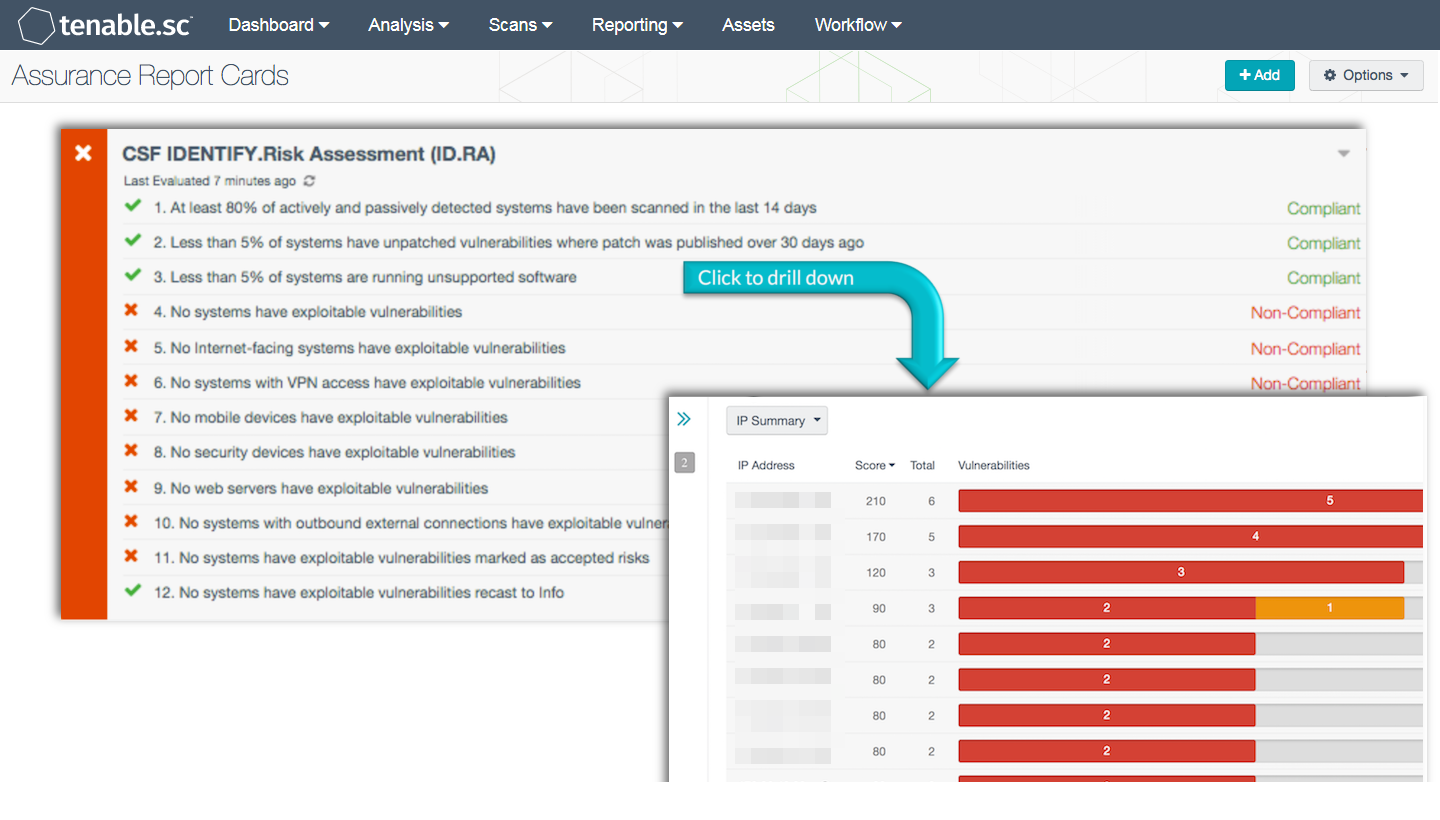
Task: Open the report card caret dropdown
Action: (x=1344, y=154)
